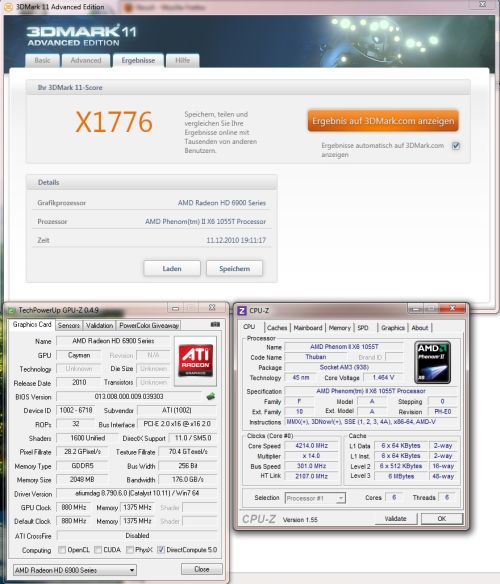Click the 3DMARK 11 Advanced Edition logo

pos(81,35)
